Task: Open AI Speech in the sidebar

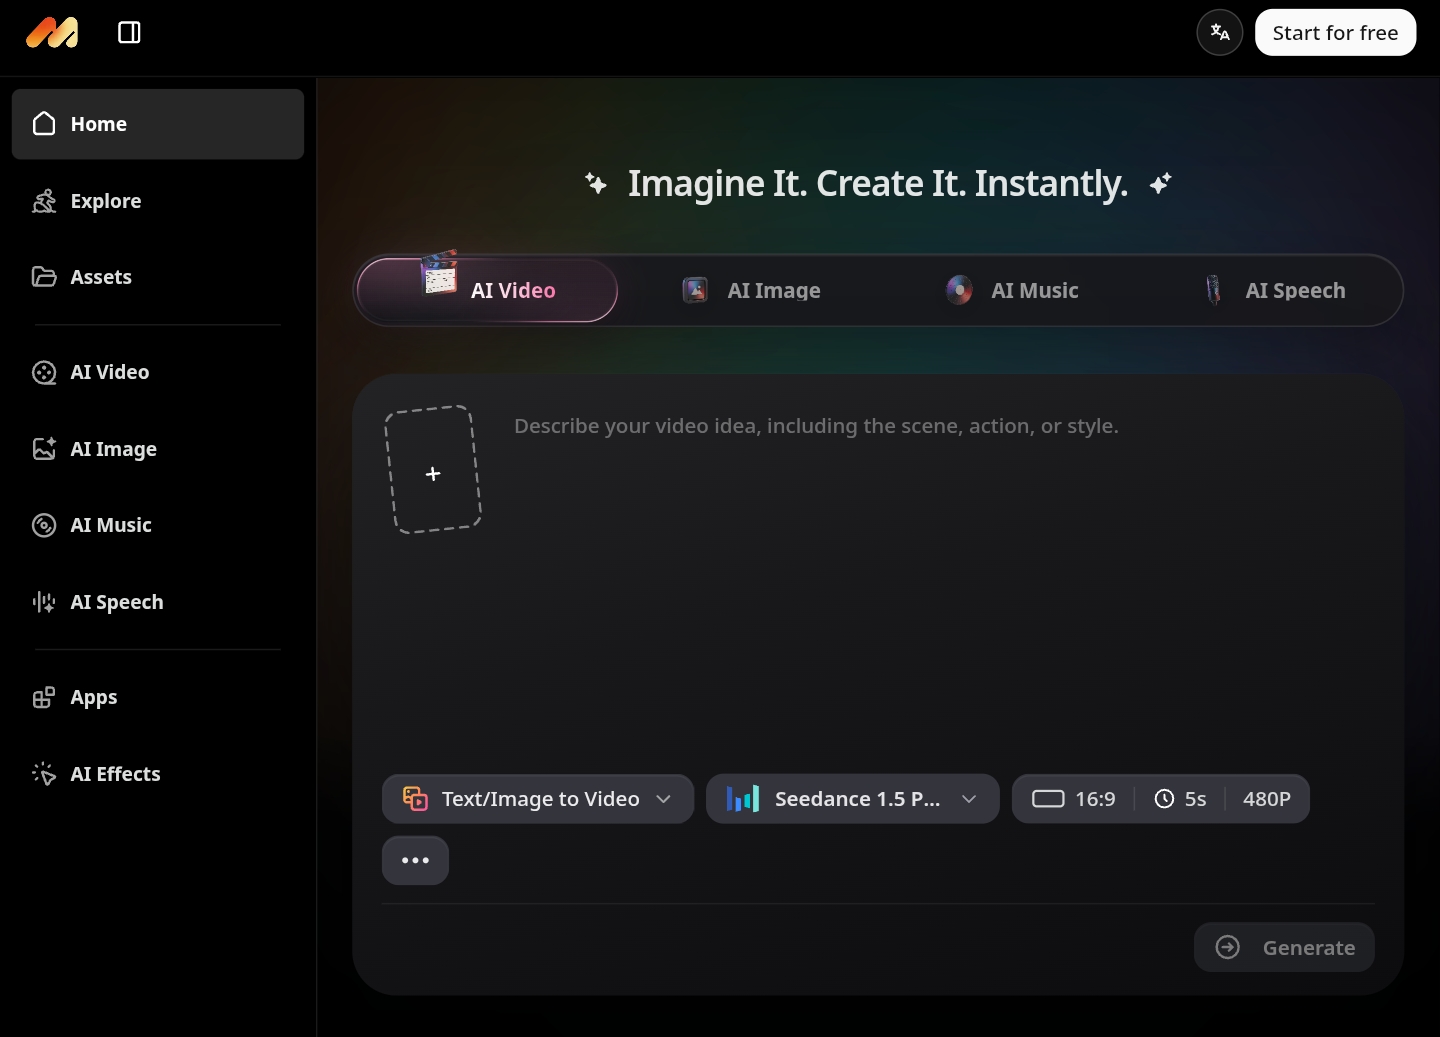Action: click(x=158, y=602)
